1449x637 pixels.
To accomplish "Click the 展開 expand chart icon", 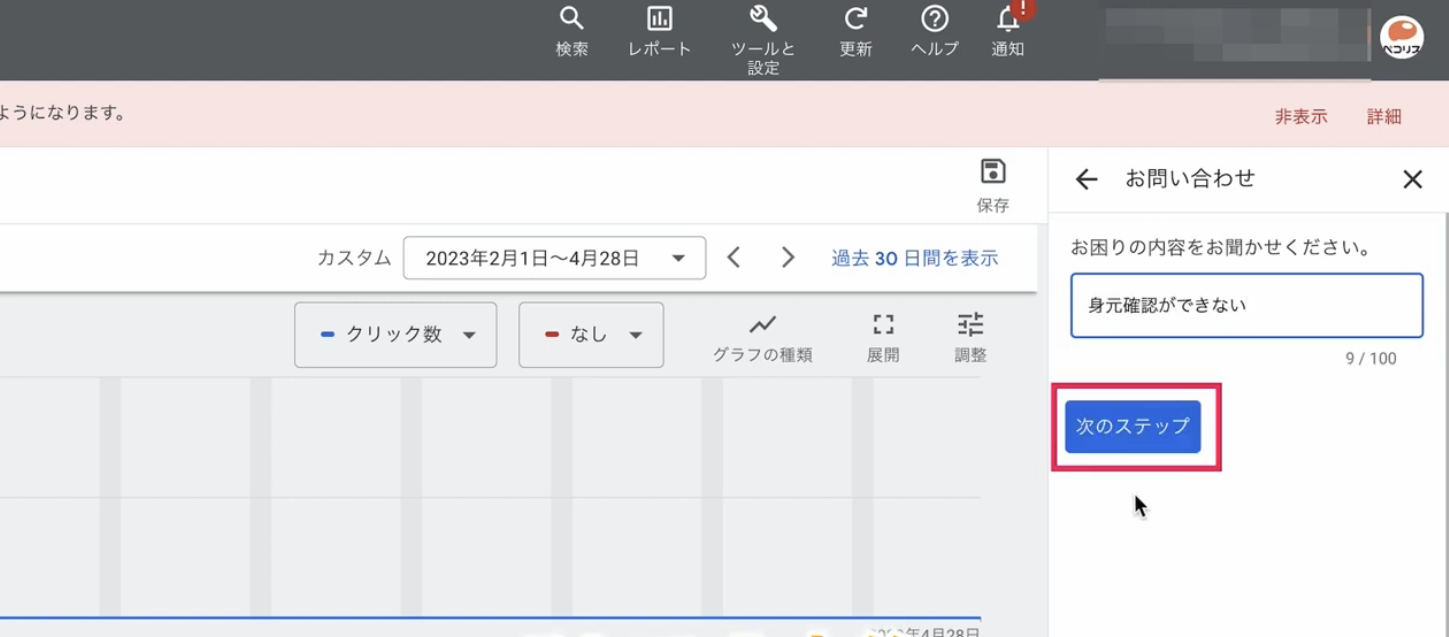I will tap(883, 324).
